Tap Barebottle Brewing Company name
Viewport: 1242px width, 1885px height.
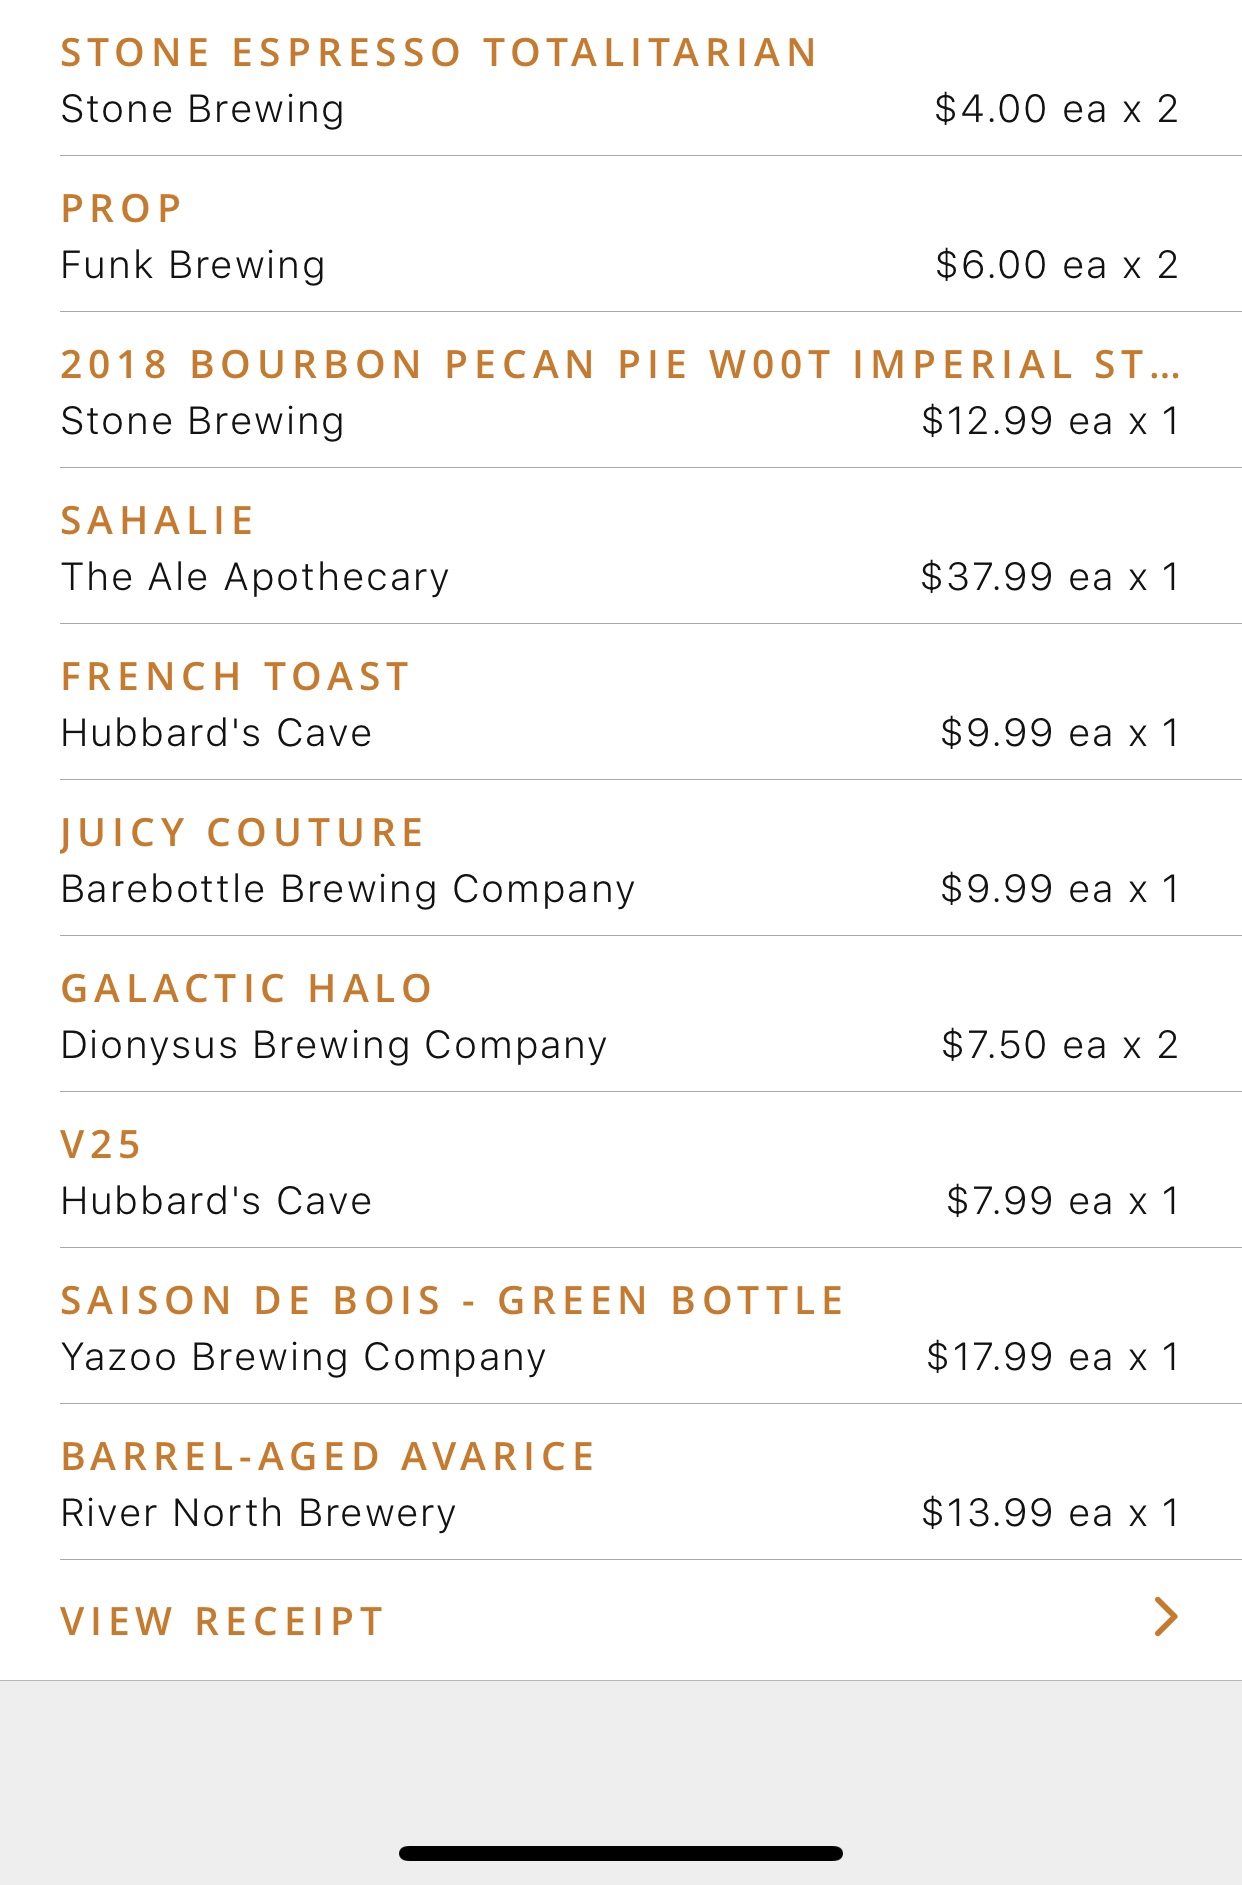click(348, 889)
